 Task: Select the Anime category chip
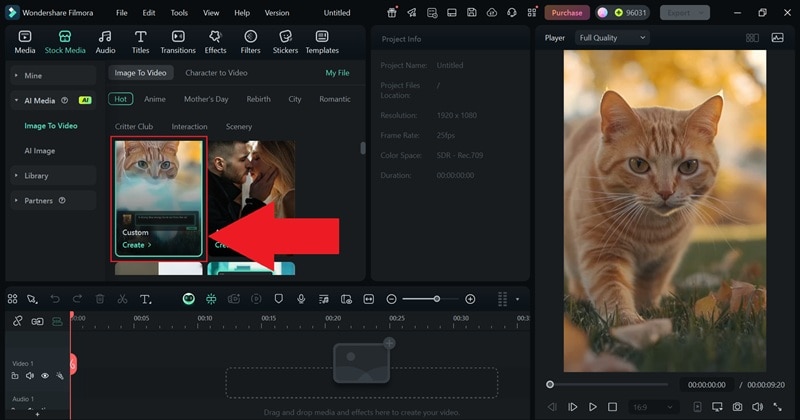pyautogui.click(x=155, y=99)
